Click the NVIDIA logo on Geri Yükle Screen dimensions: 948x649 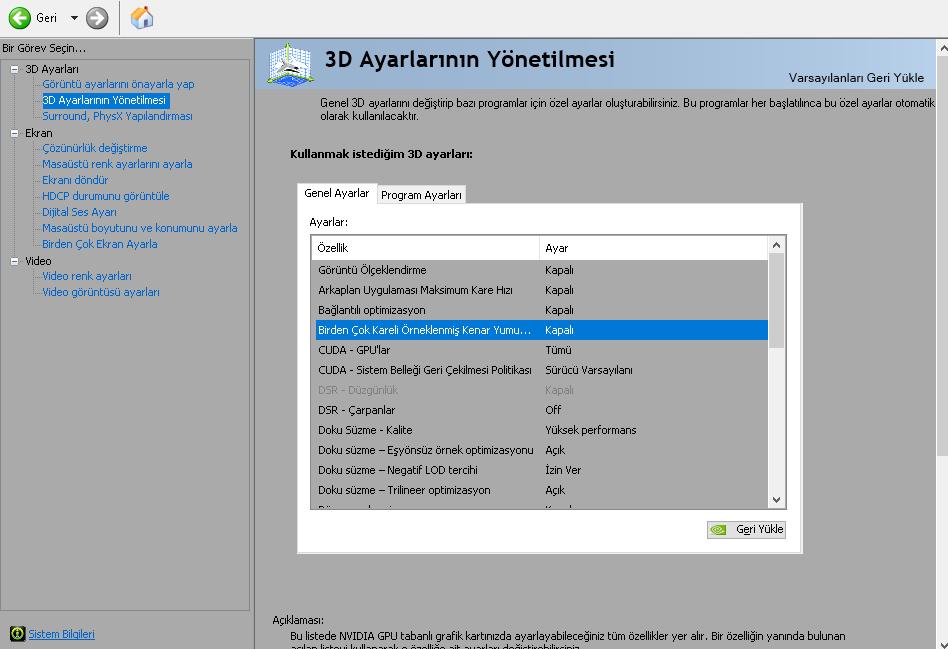pyautogui.click(x=718, y=530)
